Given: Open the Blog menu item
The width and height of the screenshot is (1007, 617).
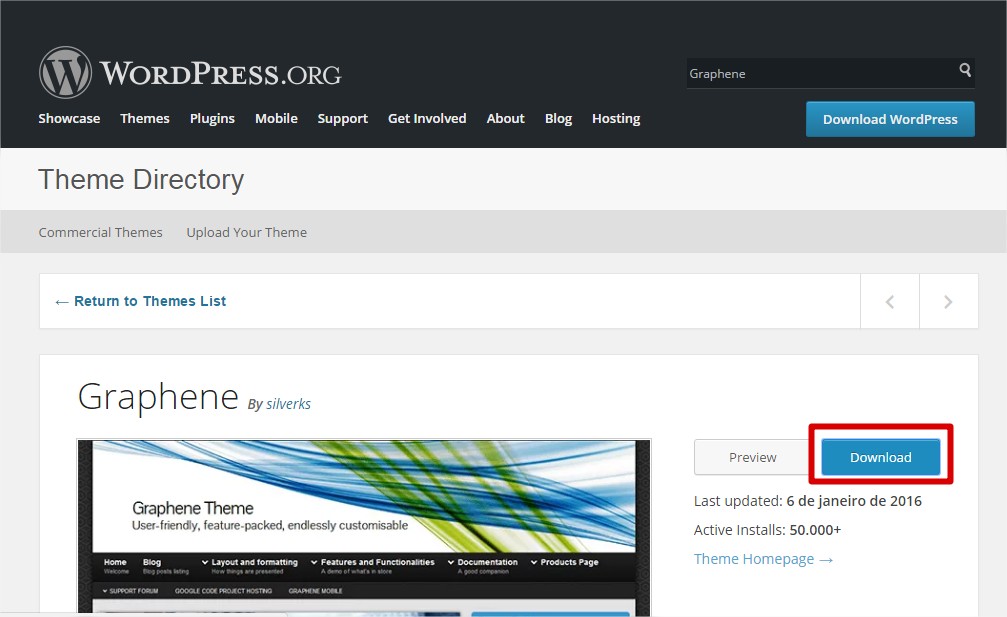Looking at the screenshot, I should (x=558, y=119).
